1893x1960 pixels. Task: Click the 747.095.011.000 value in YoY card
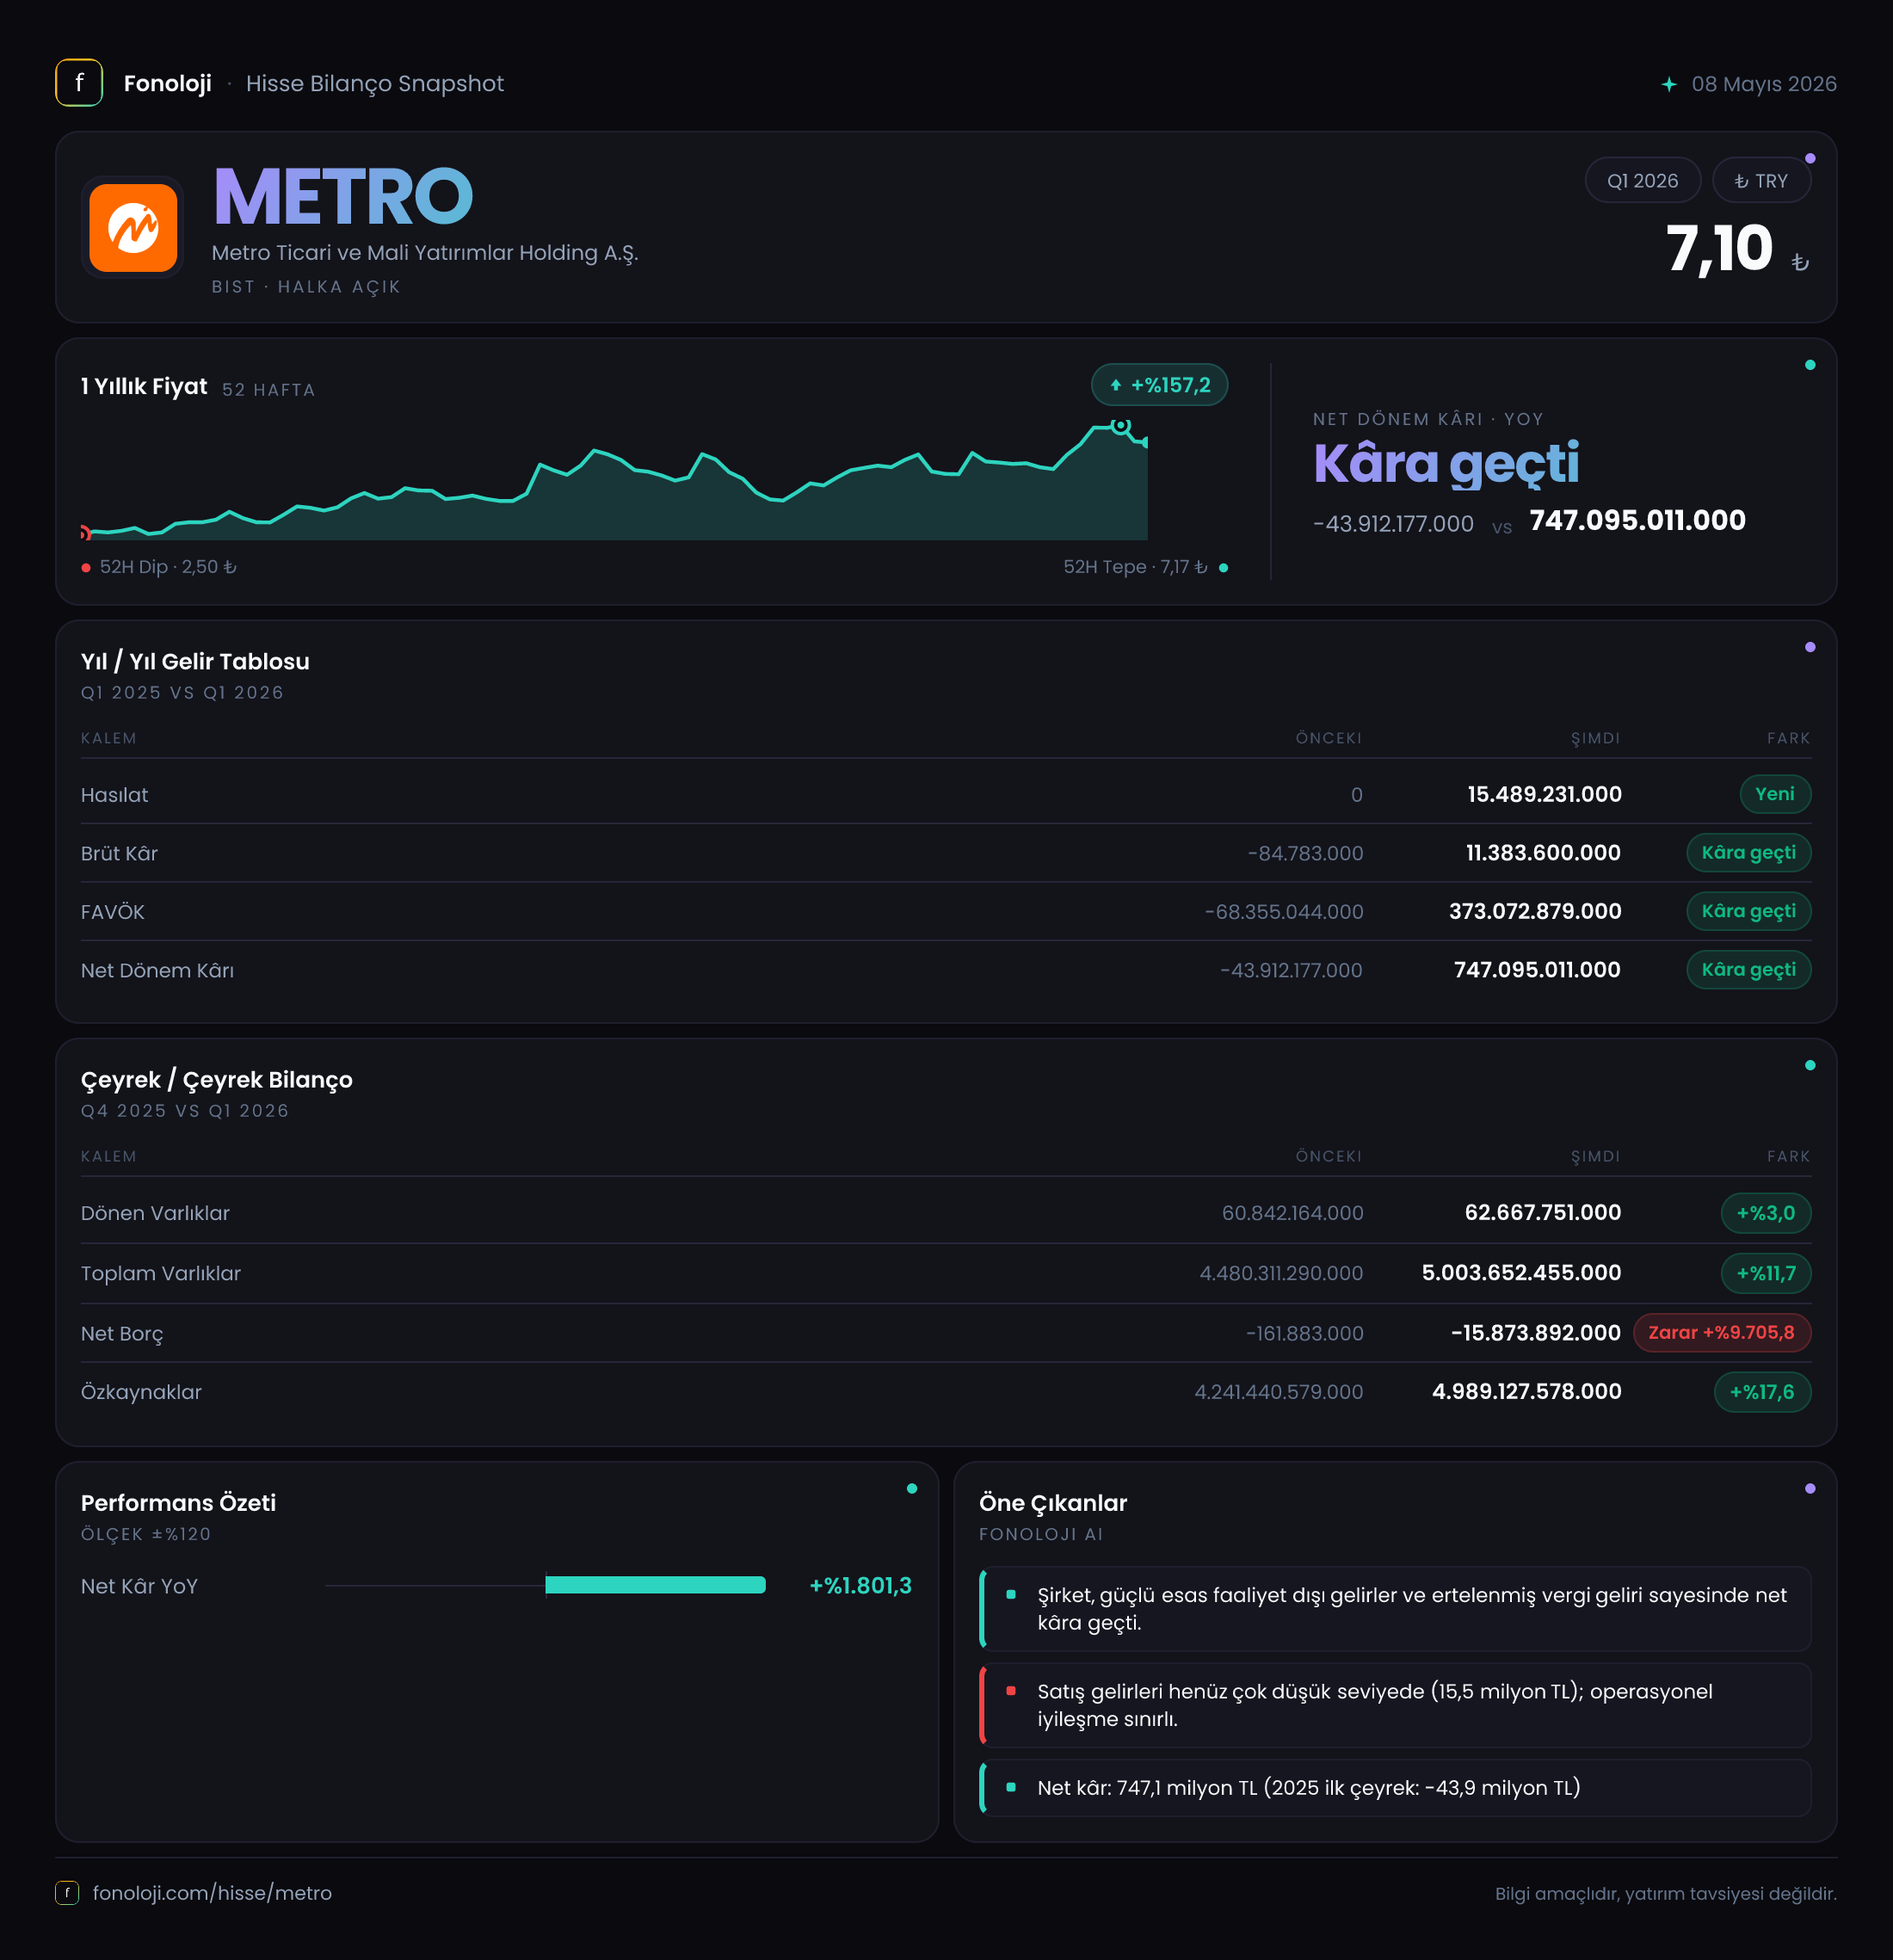point(1637,520)
